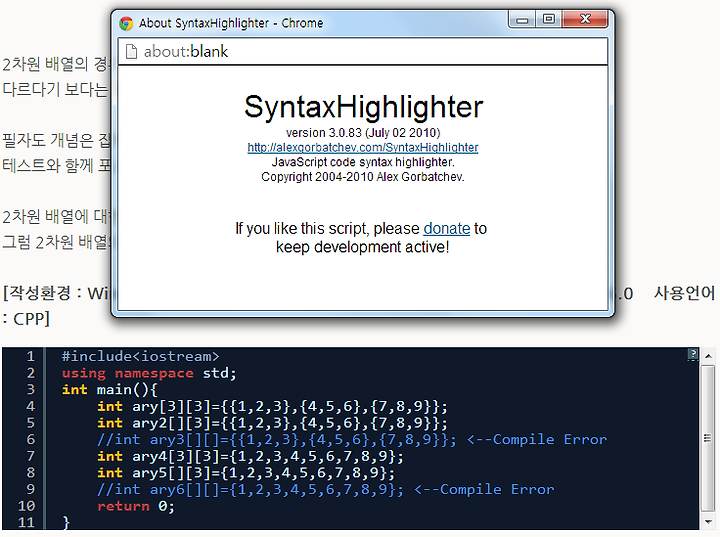The width and height of the screenshot is (720, 537).
Task: Click the commented ary6[][] Compile Error line
Action: [x=326, y=489]
